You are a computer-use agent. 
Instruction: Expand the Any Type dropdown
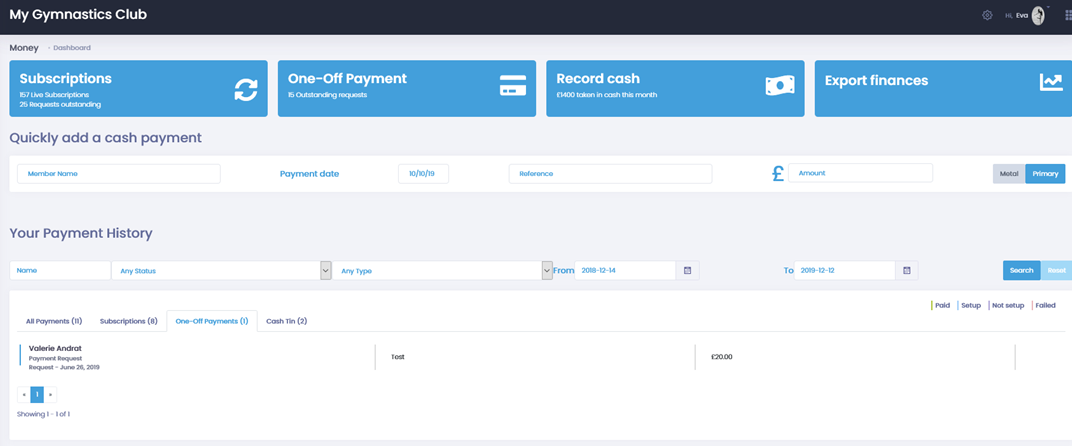(547, 270)
